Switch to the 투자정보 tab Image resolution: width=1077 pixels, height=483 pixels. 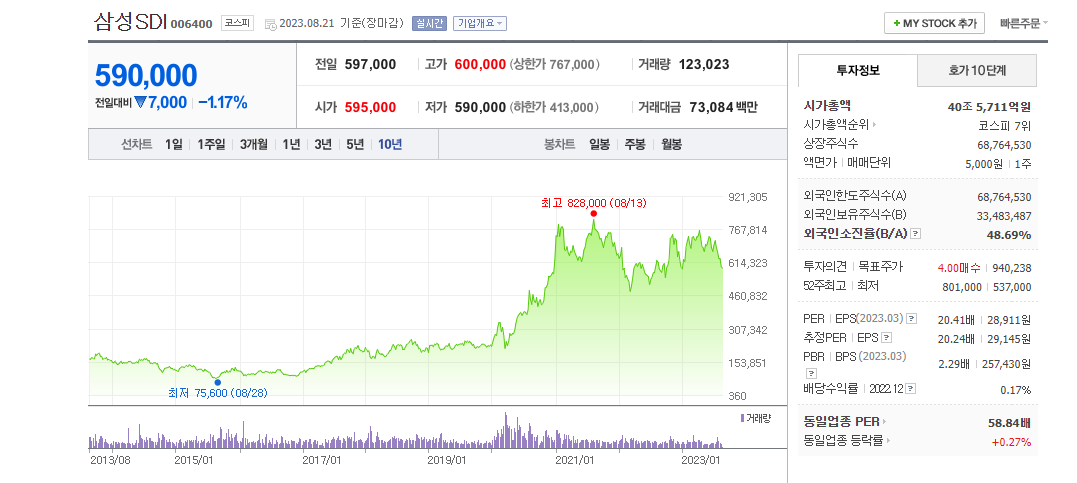858,70
